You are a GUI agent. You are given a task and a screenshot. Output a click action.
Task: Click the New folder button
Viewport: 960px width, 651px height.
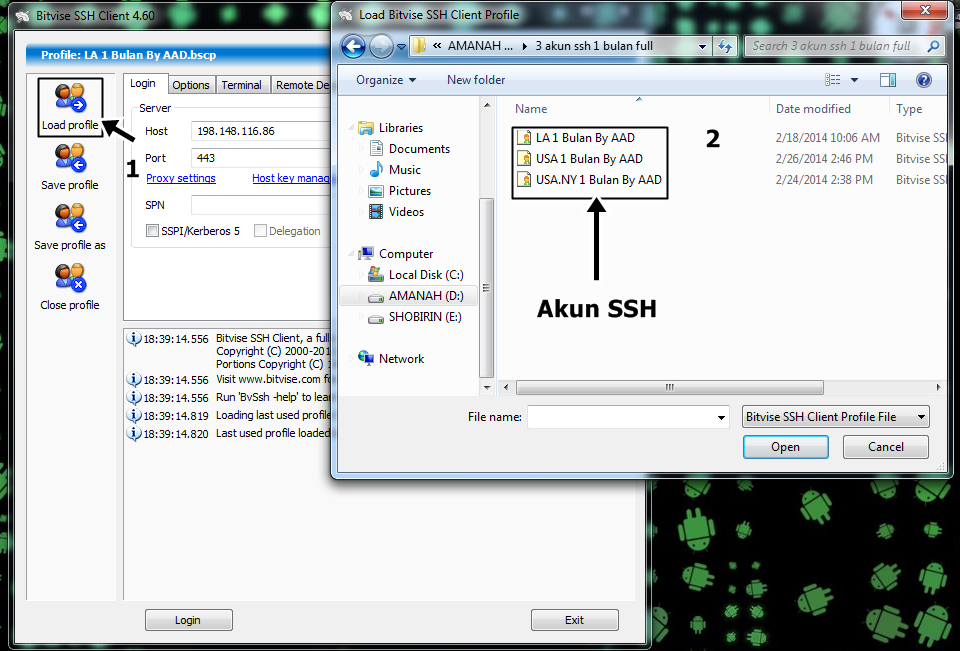pos(476,80)
